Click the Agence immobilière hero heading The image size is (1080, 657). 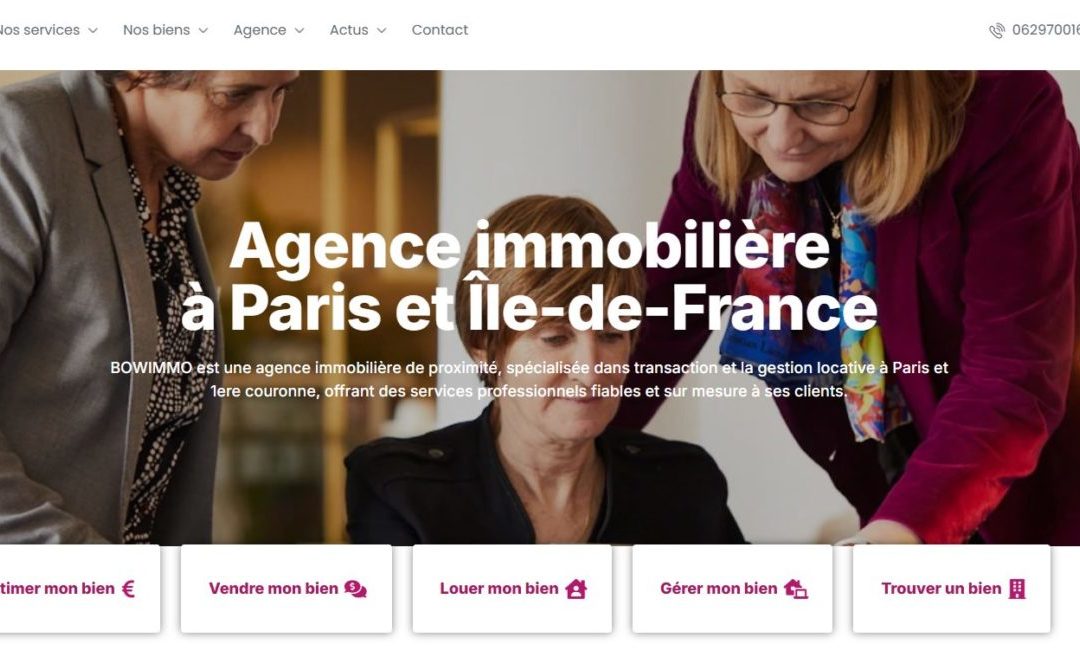point(529,275)
